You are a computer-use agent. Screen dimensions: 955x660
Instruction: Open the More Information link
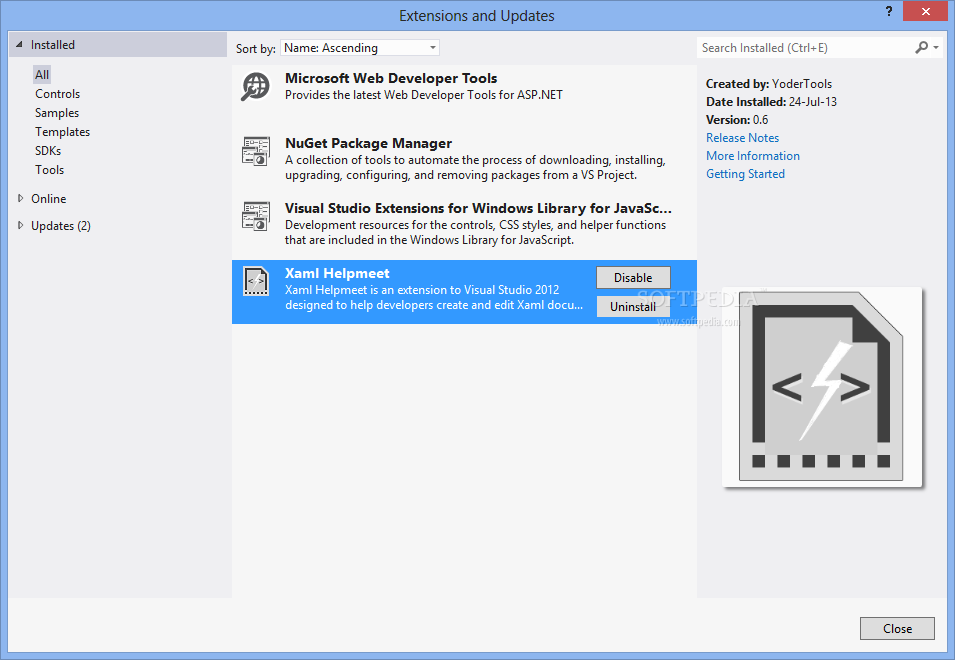click(753, 156)
